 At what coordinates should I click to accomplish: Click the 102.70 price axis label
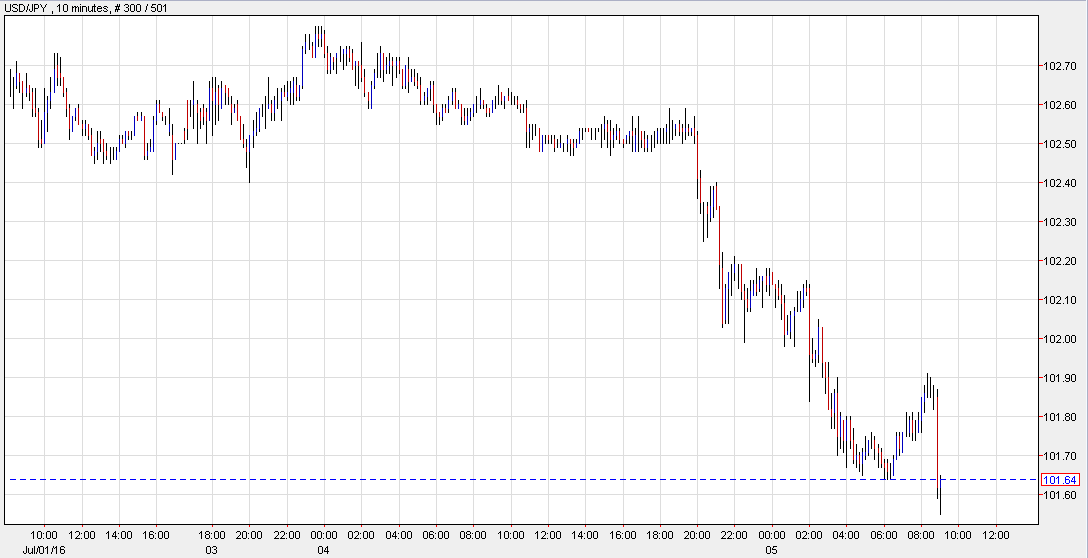tap(1060, 67)
